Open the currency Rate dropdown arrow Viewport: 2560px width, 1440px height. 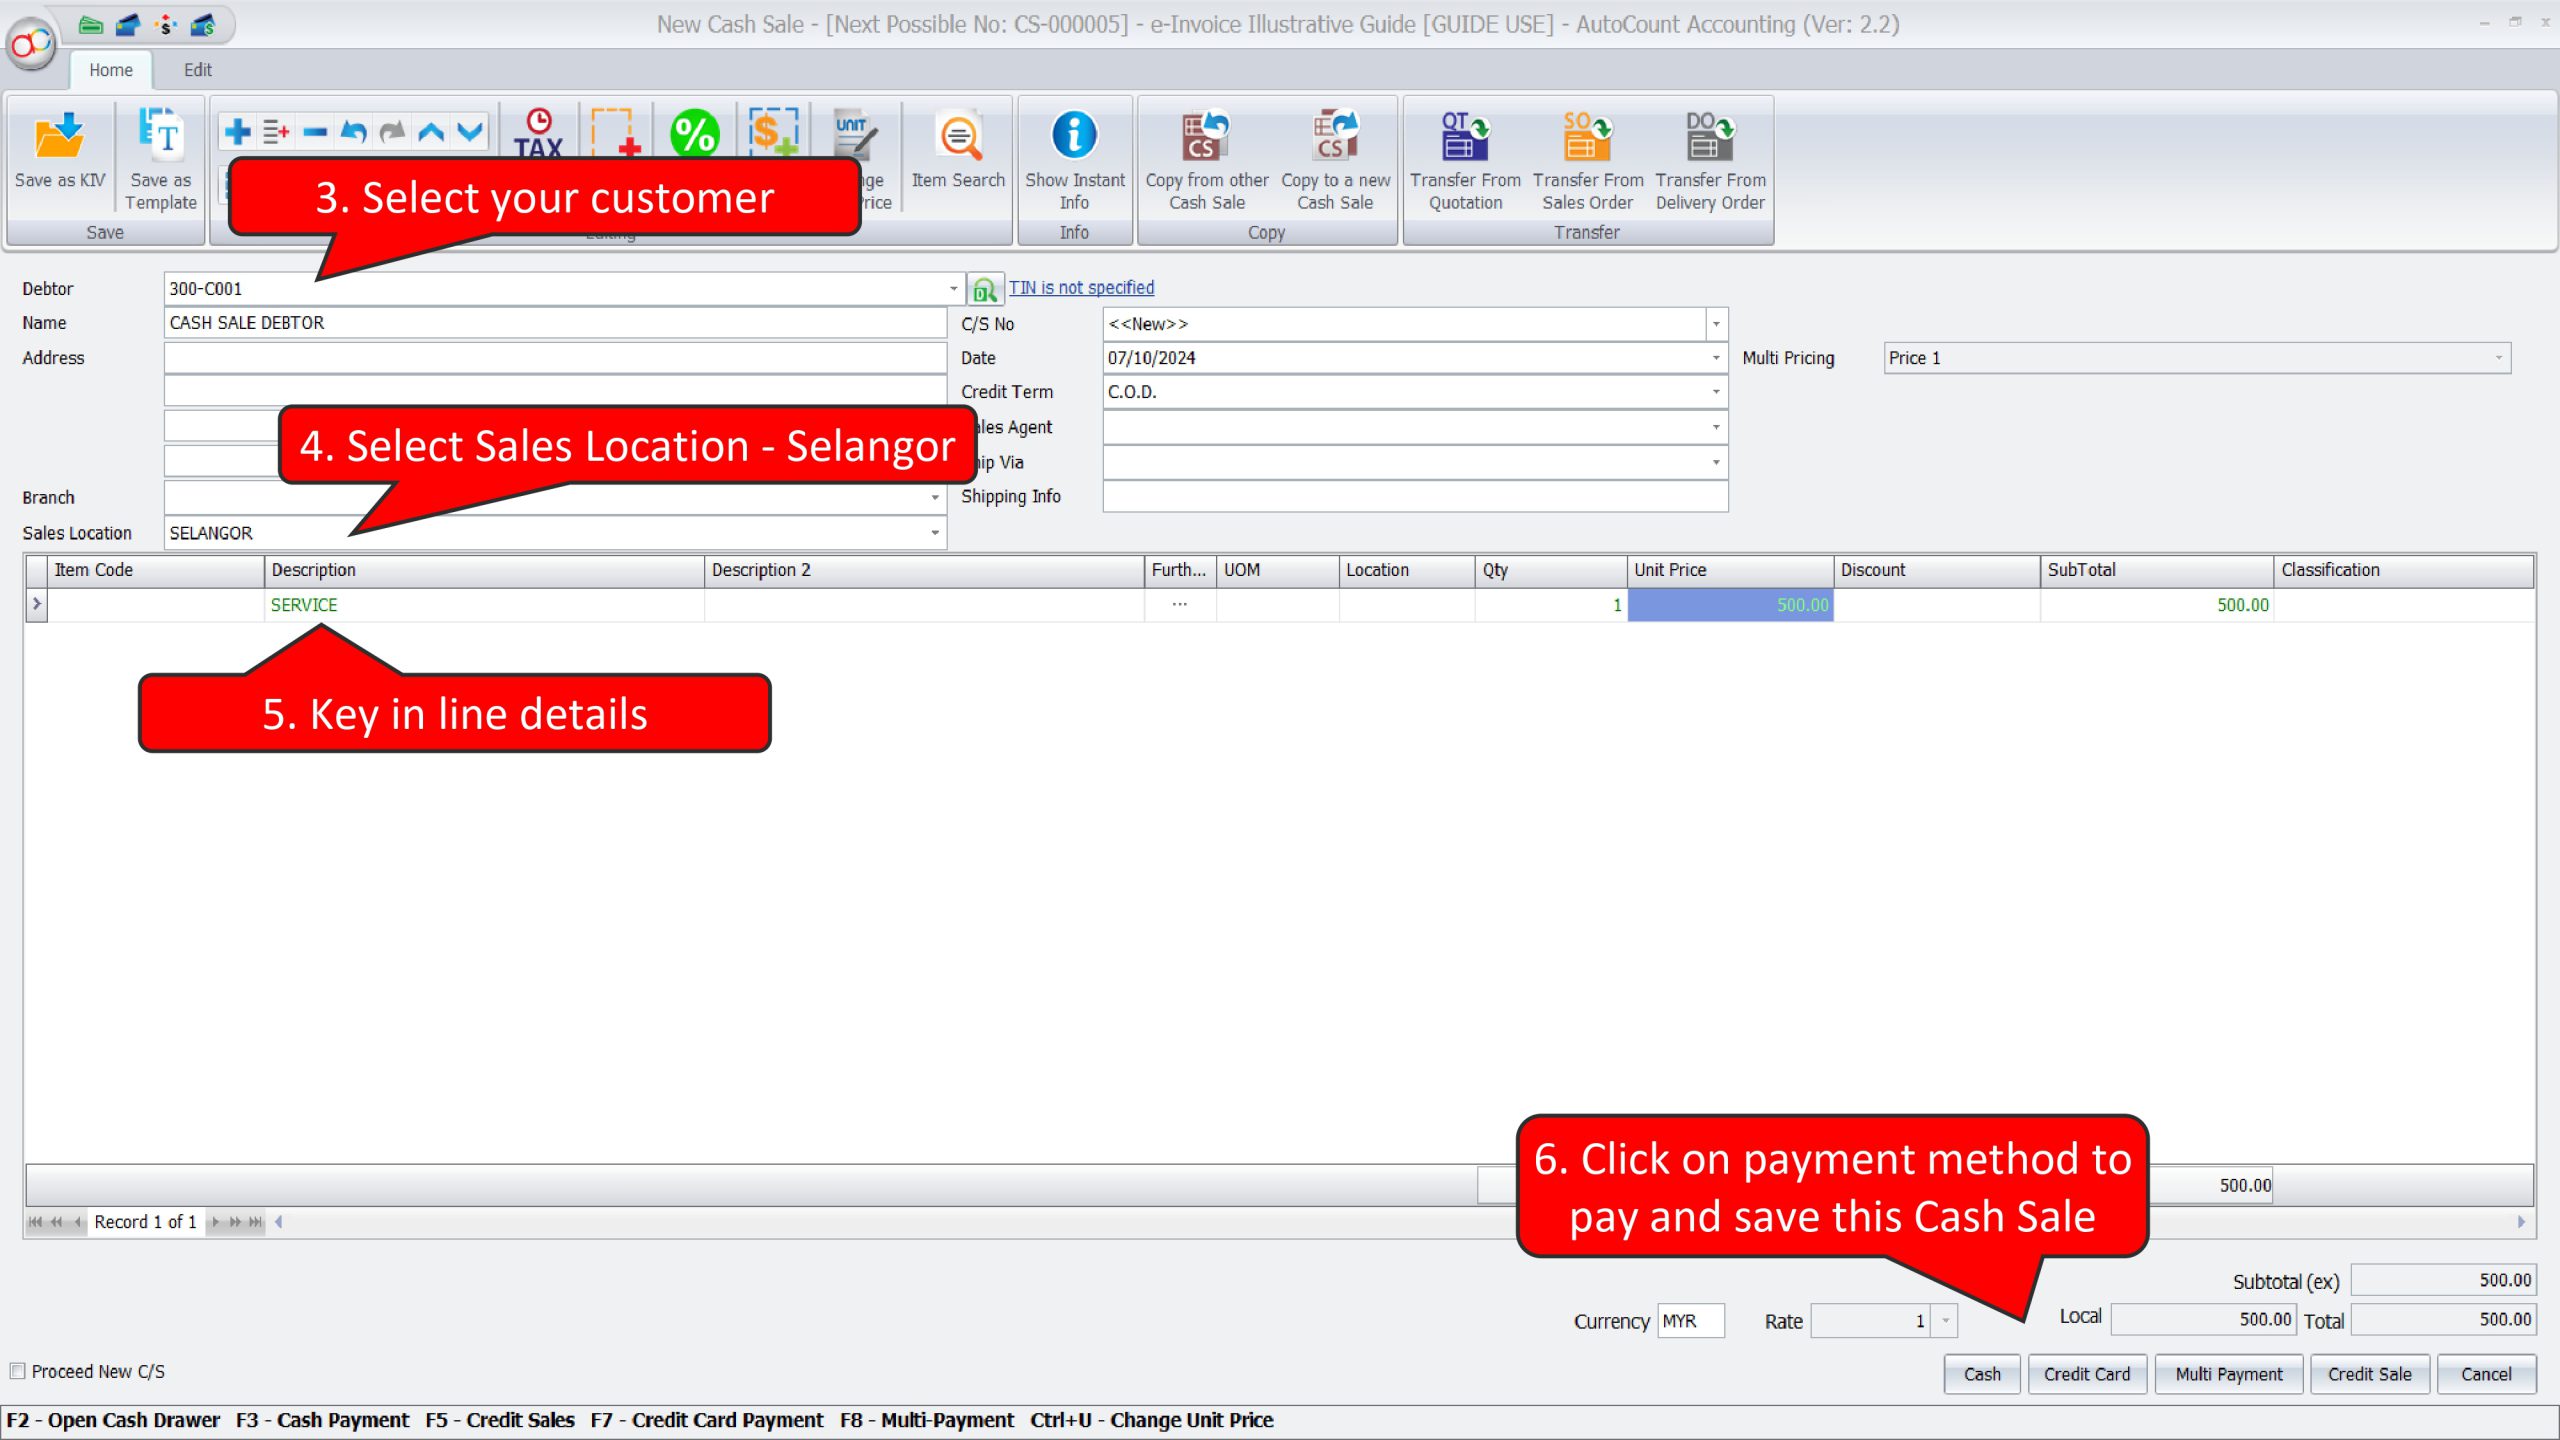click(x=1945, y=1321)
